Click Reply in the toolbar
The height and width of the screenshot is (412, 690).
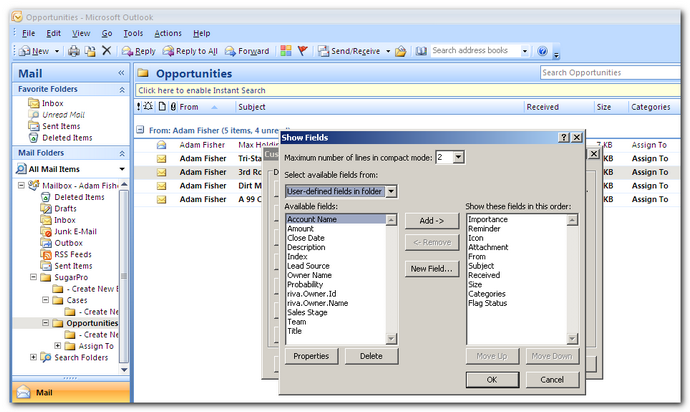coord(139,51)
